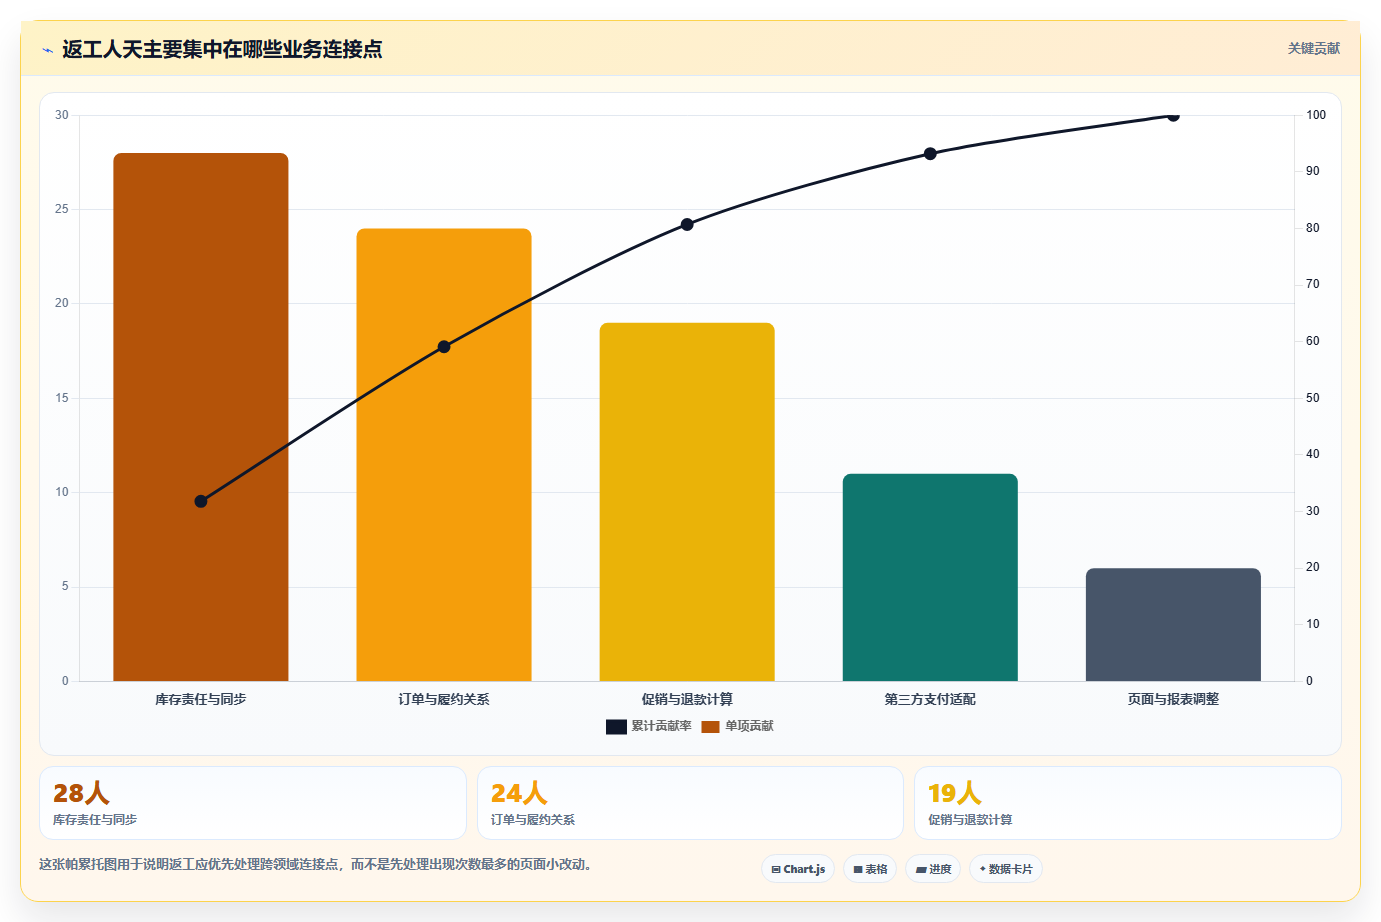Select the 库存责任与同步 bar

pyautogui.click(x=201, y=417)
